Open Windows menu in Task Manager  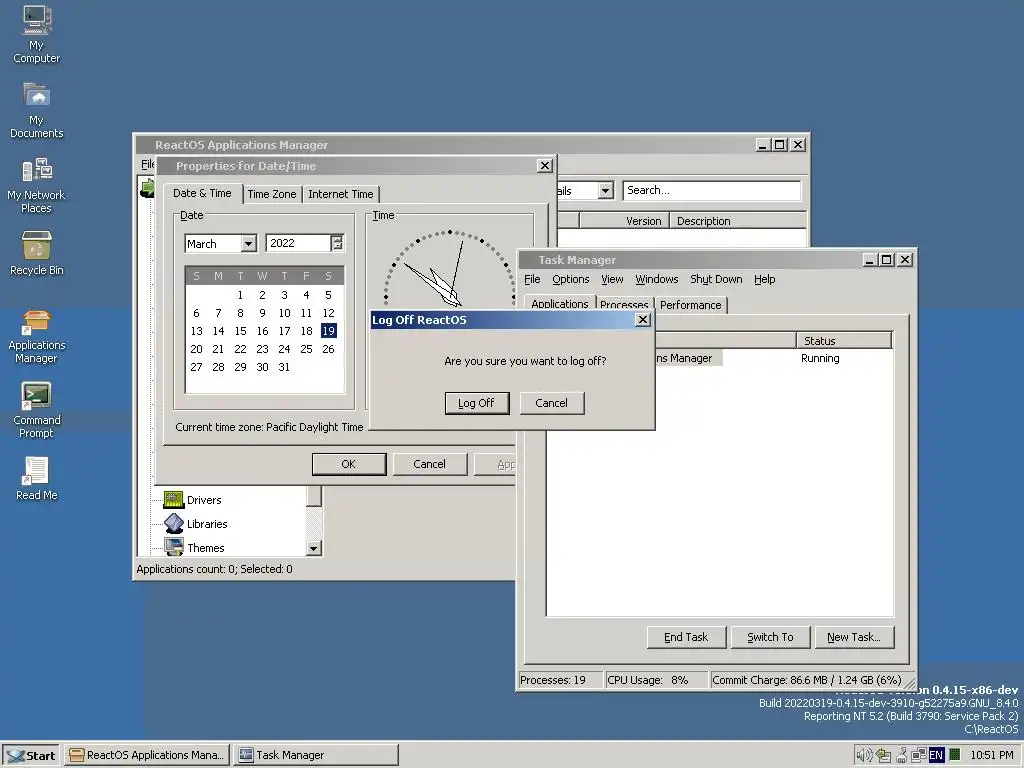click(656, 279)
